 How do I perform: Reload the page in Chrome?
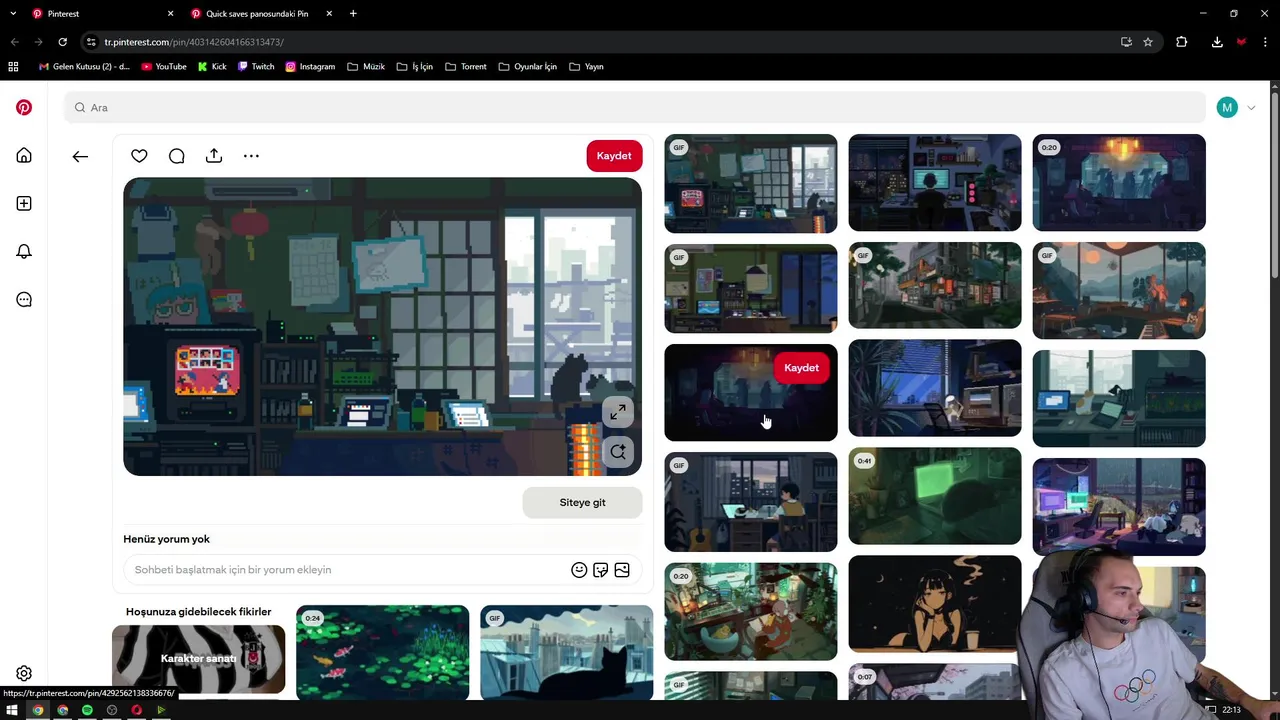[62, 42]
